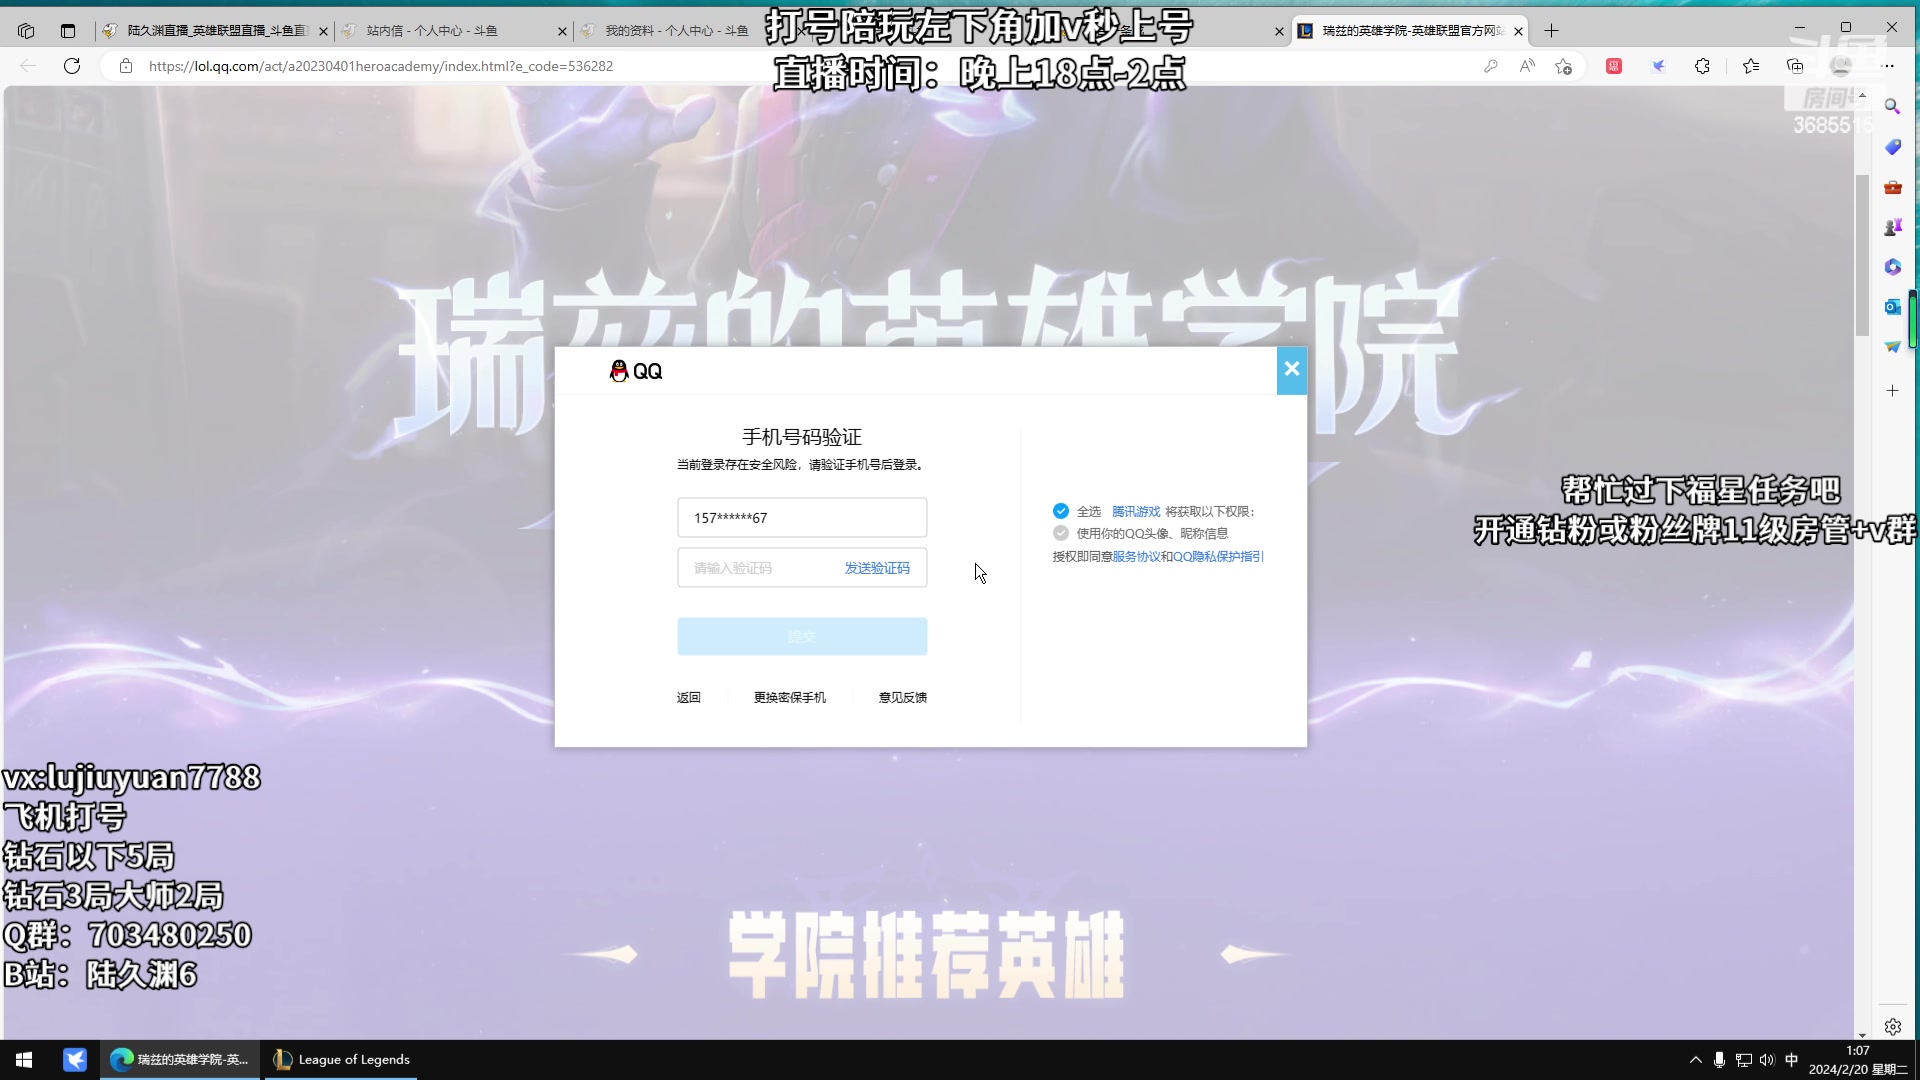Click the 意见反馈 feedback link
Image resolution: width=1920 pixels, height=1080 pixels.
pos(903,698)
